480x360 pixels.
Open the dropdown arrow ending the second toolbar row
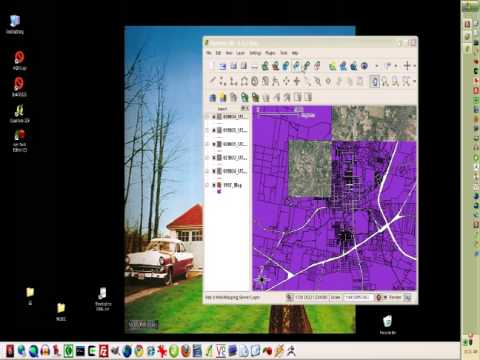pos(414,81)
